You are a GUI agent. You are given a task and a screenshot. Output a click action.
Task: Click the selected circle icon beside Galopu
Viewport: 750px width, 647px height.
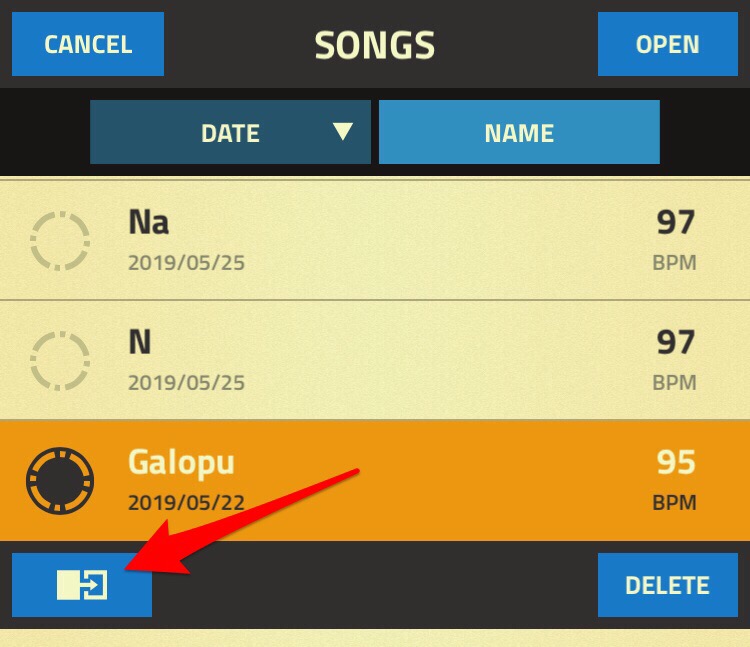(60, 481)
